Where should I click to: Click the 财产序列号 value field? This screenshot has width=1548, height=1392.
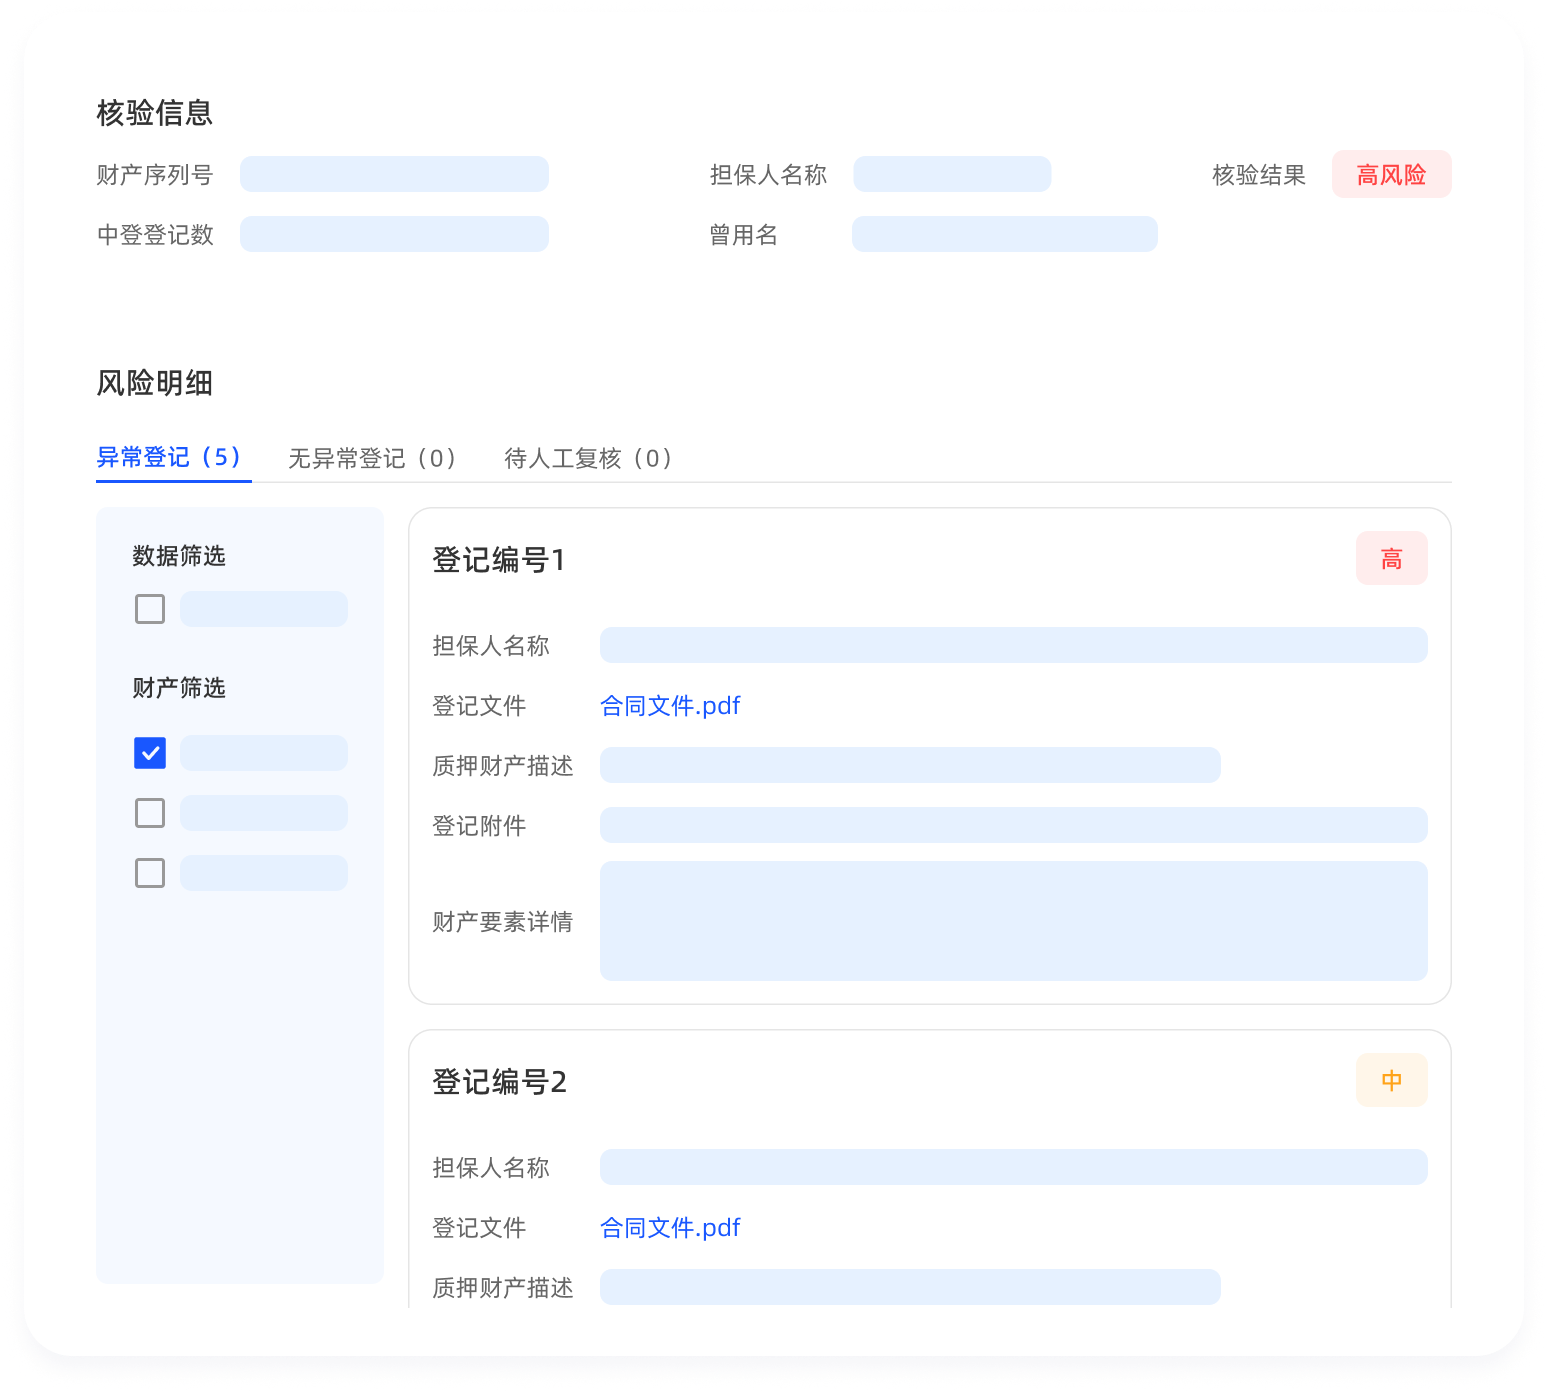[x=394, y=174]
